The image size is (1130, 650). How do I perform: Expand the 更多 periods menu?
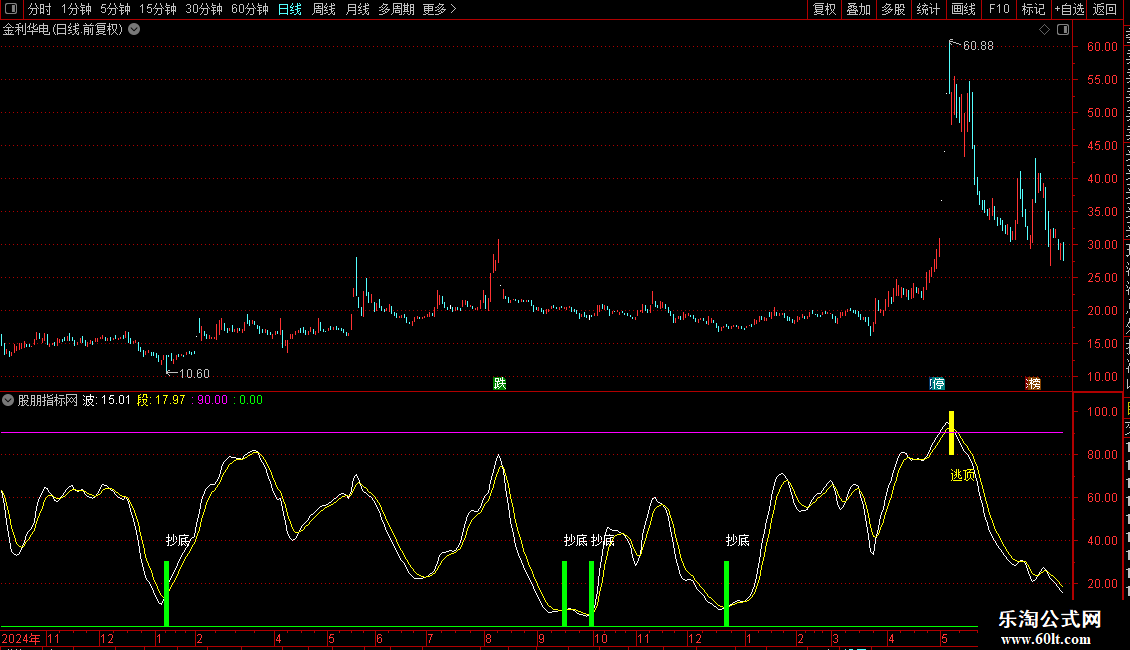point(440,9)
